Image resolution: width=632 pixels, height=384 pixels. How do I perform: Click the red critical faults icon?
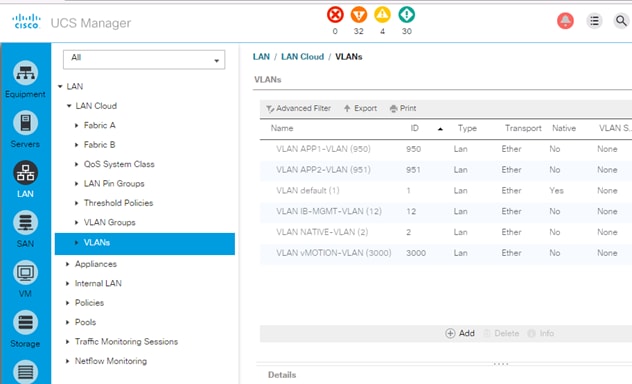pos(335,15)
